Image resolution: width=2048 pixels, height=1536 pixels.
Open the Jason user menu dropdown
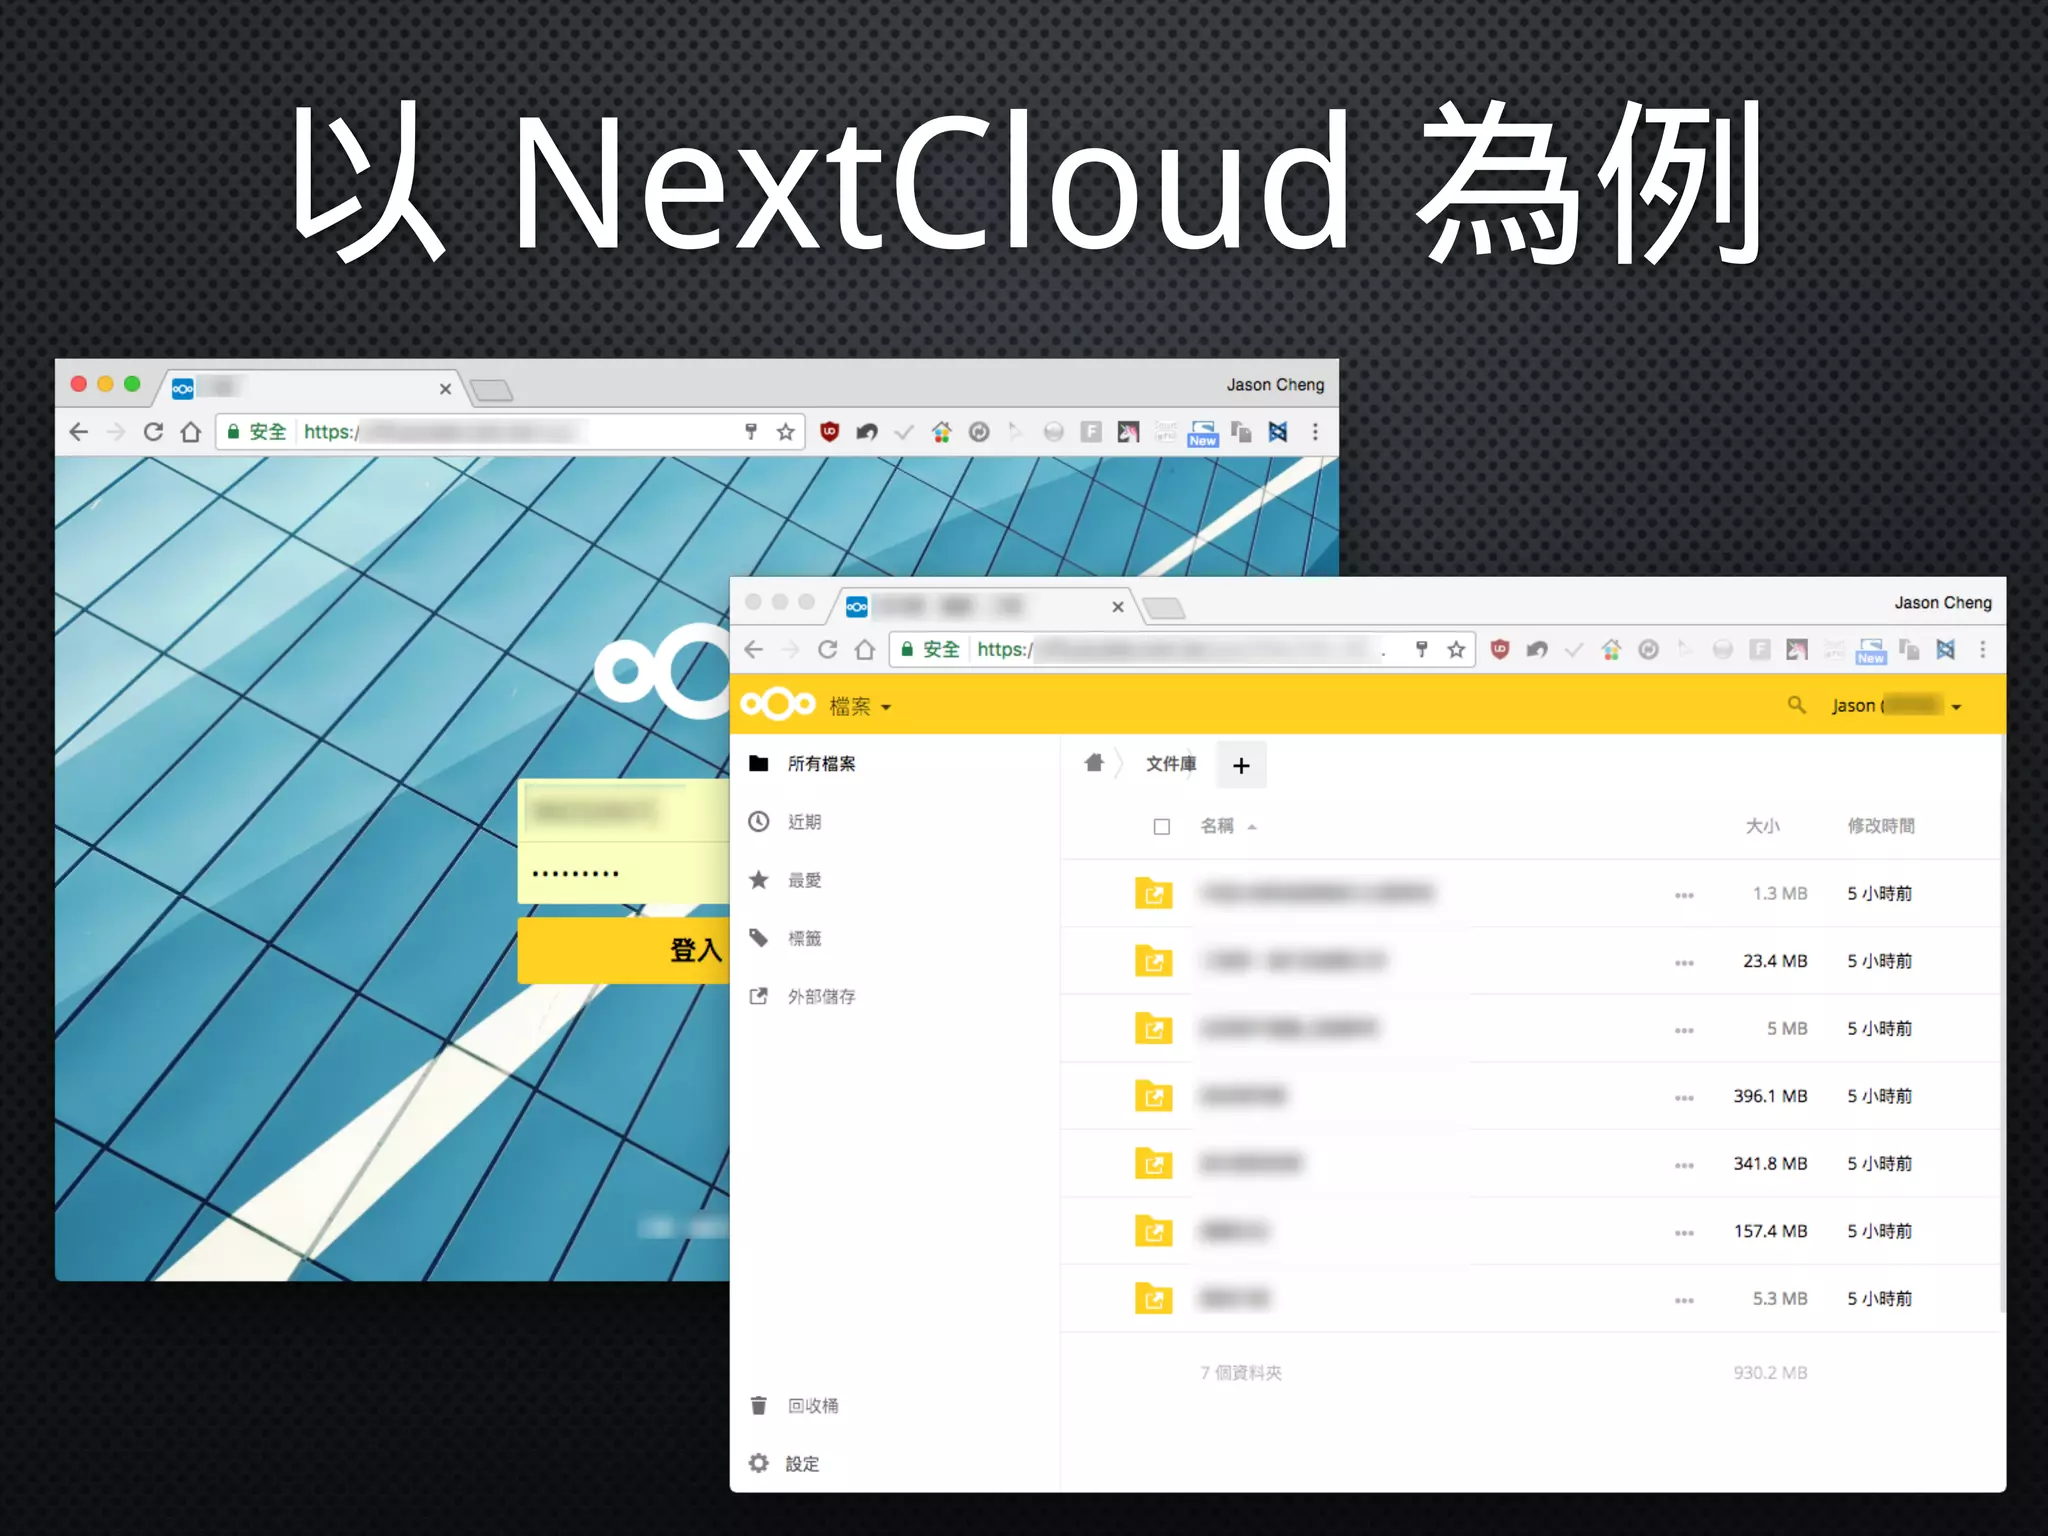tap(1896, 706)
